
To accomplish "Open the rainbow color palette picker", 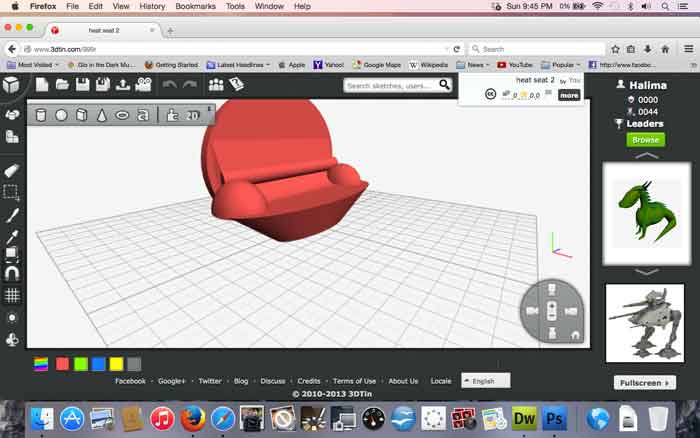I will (x=41, y=364).
